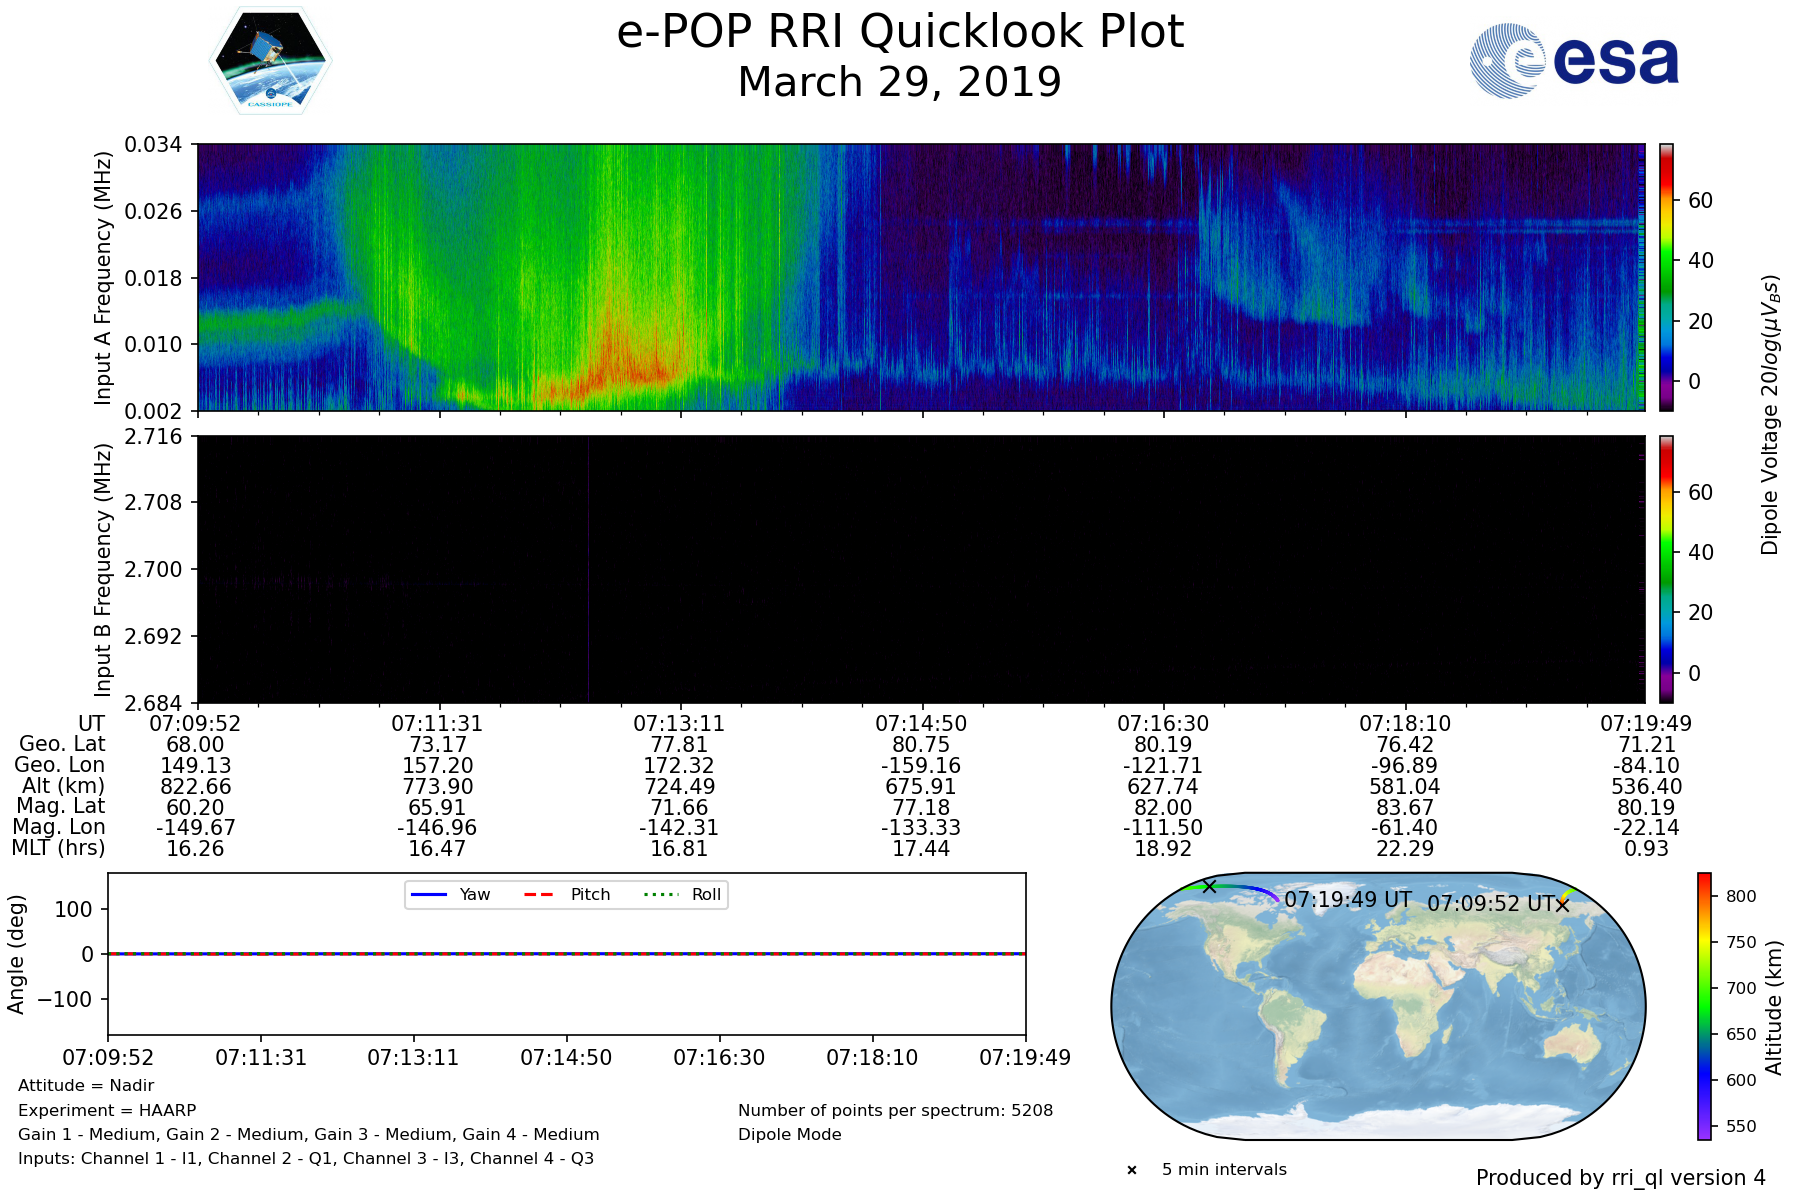Click the CASSIOPE satellite hexagon logo

click(270, 61)
